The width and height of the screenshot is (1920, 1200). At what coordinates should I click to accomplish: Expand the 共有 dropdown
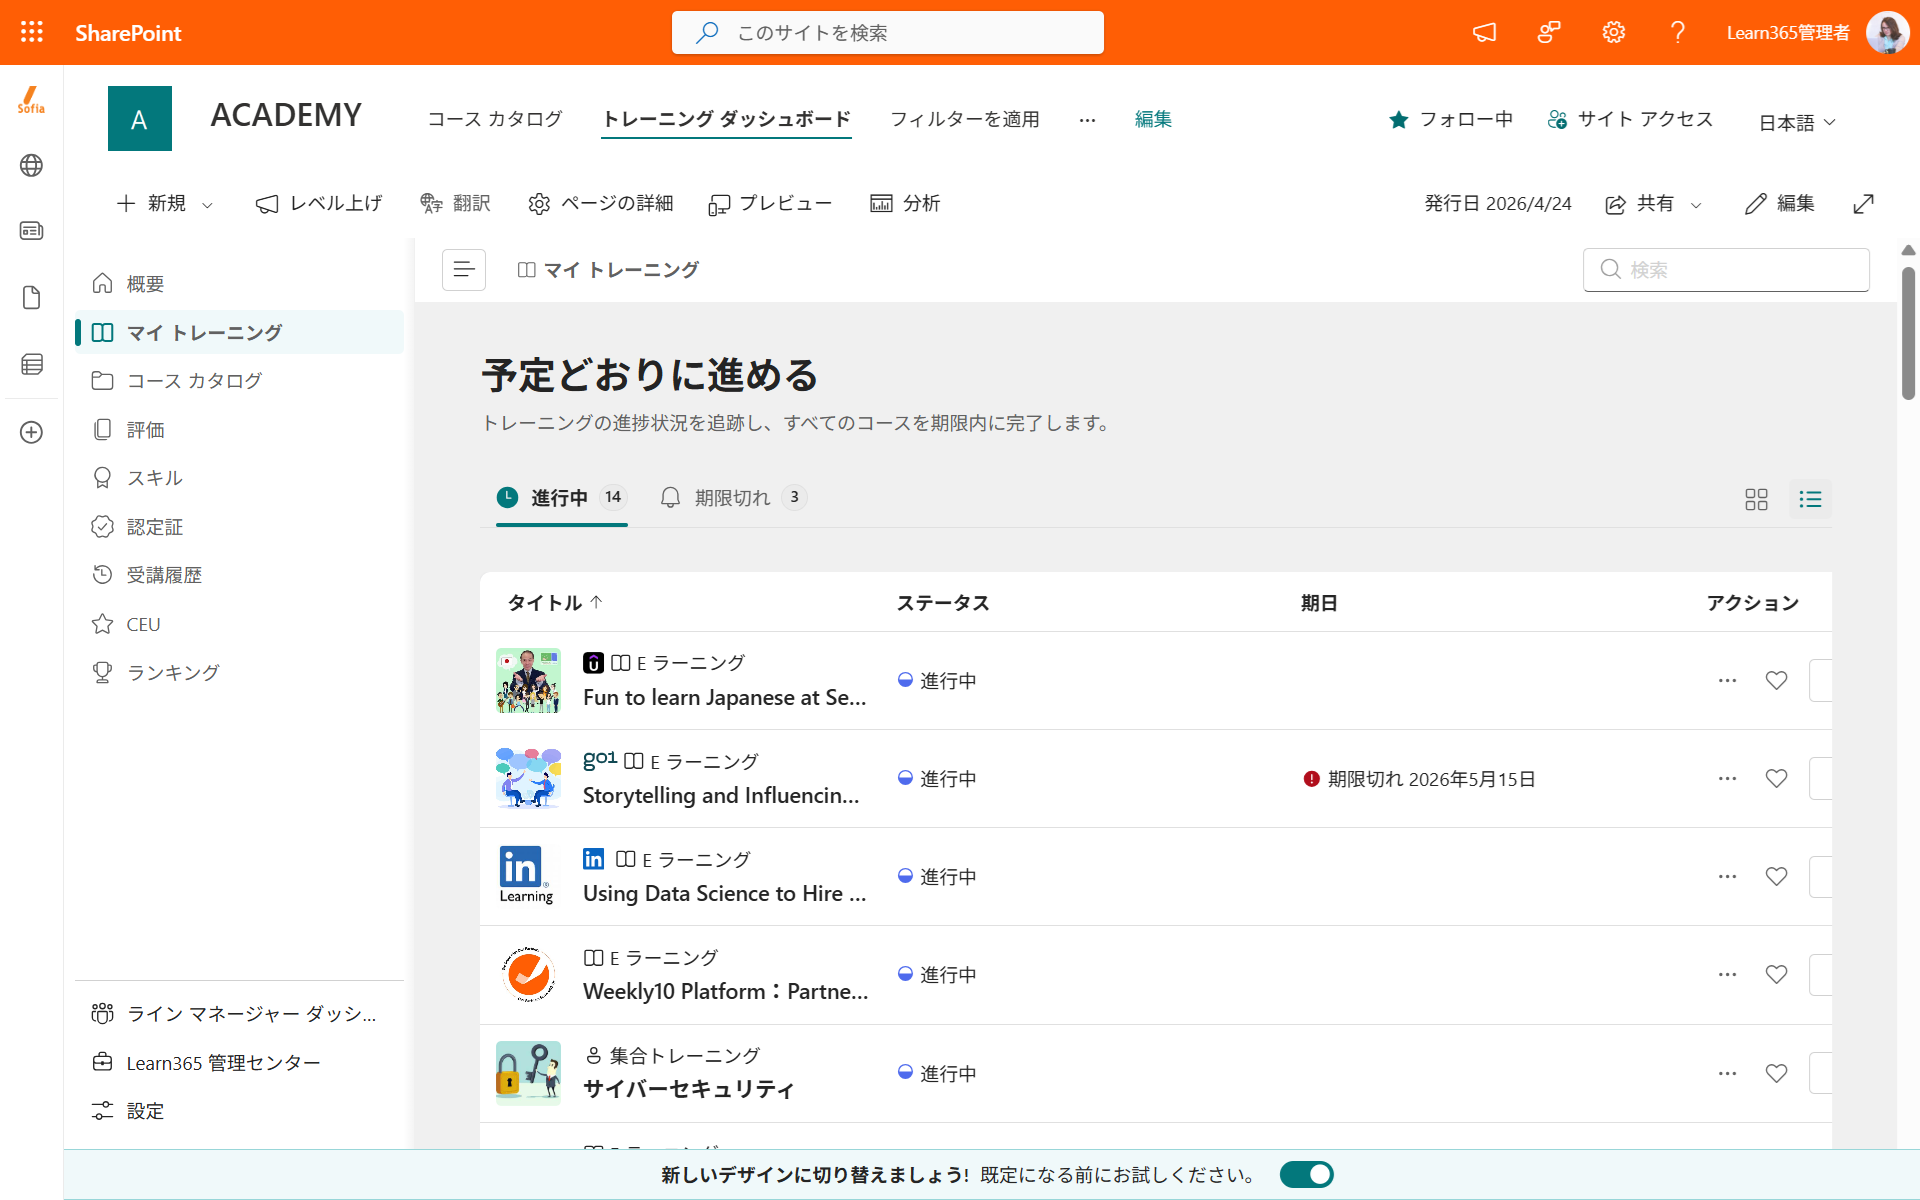pos(1696,205)
